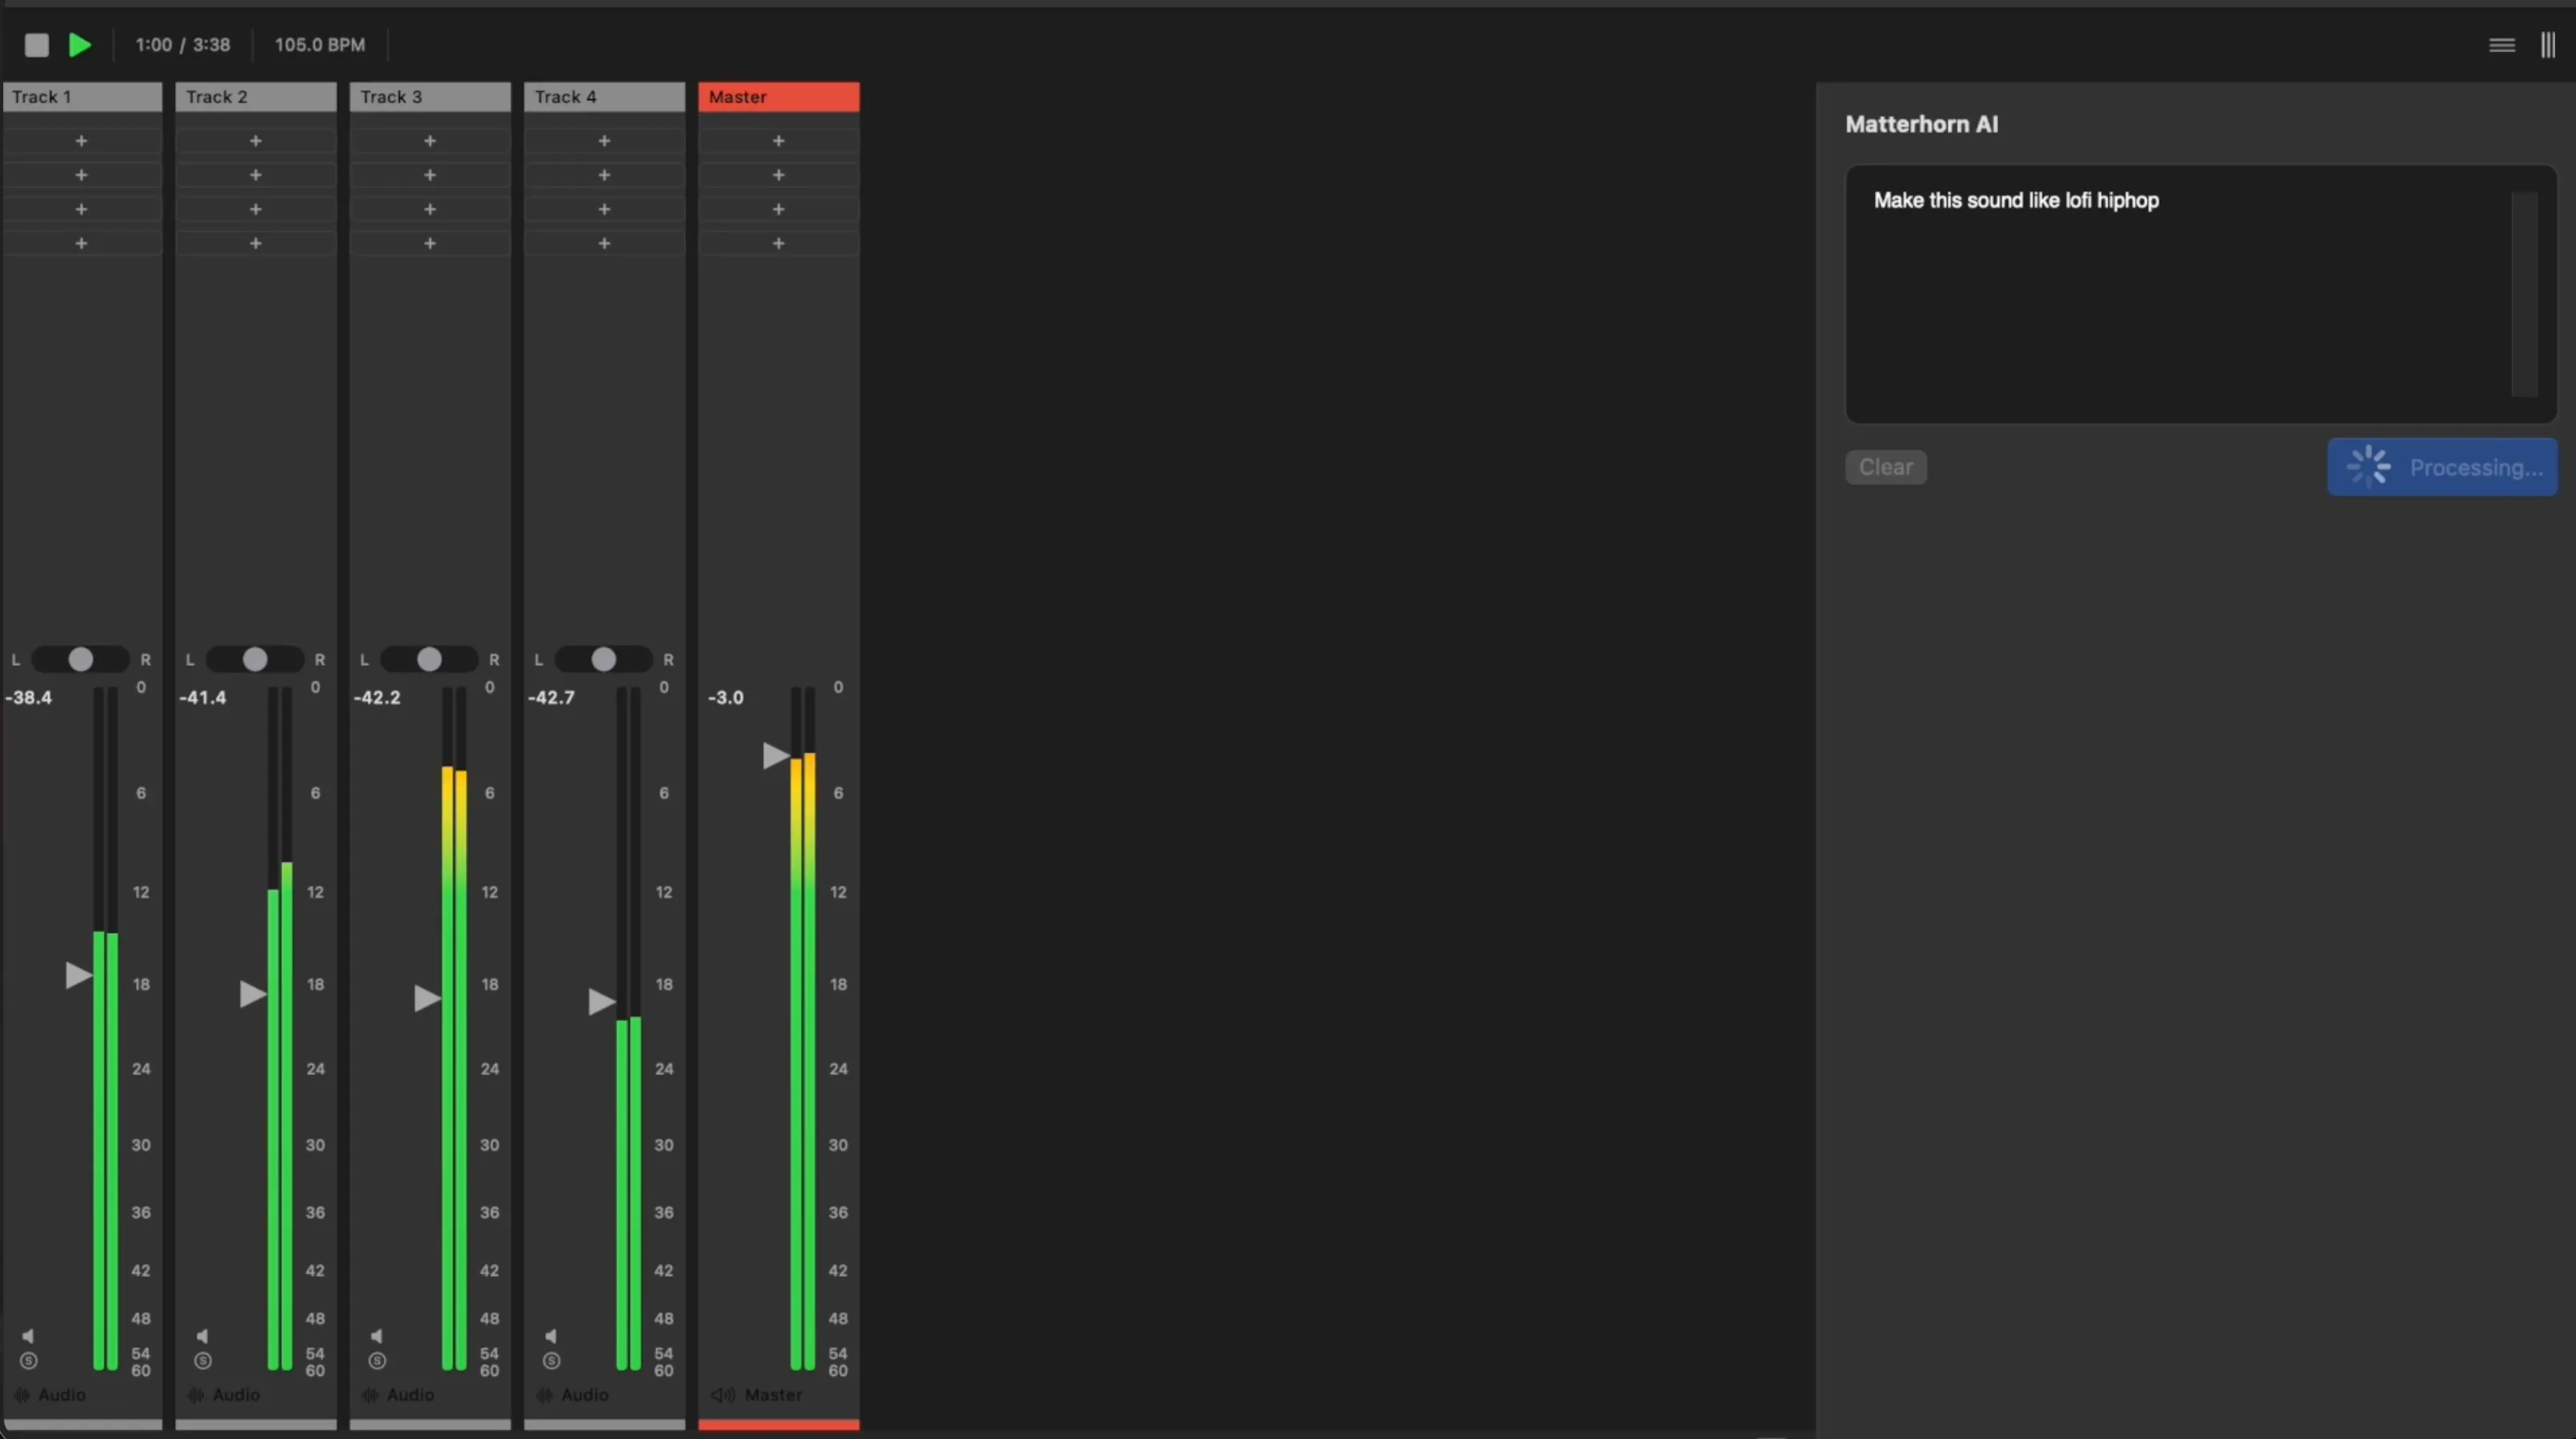
Task: Switch to arrangement view using horizontal lines icon
Action: [x=2502, y=45]
